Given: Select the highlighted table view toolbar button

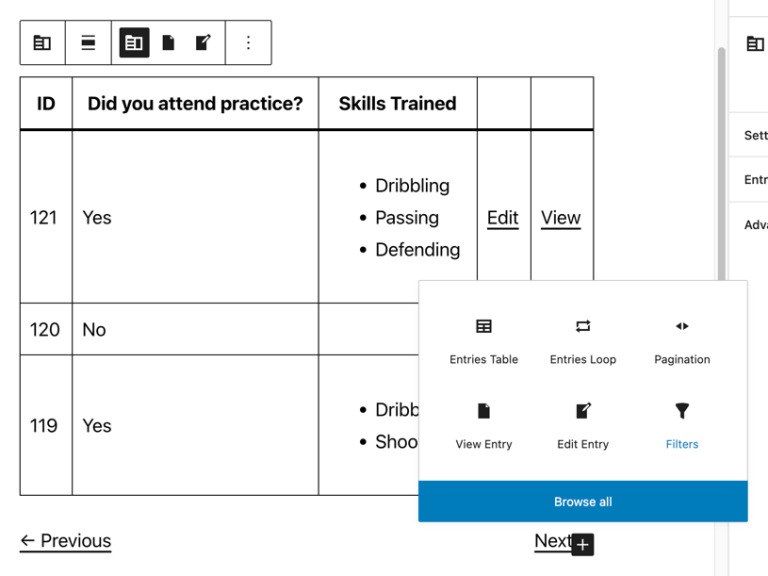Looking at the screenshot, I should [134, 43].
